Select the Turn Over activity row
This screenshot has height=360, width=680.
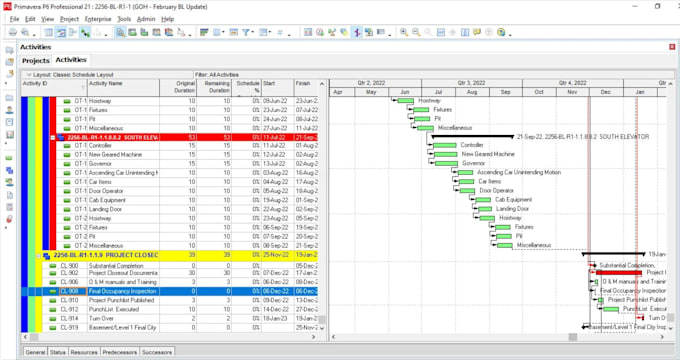(180, 318)
